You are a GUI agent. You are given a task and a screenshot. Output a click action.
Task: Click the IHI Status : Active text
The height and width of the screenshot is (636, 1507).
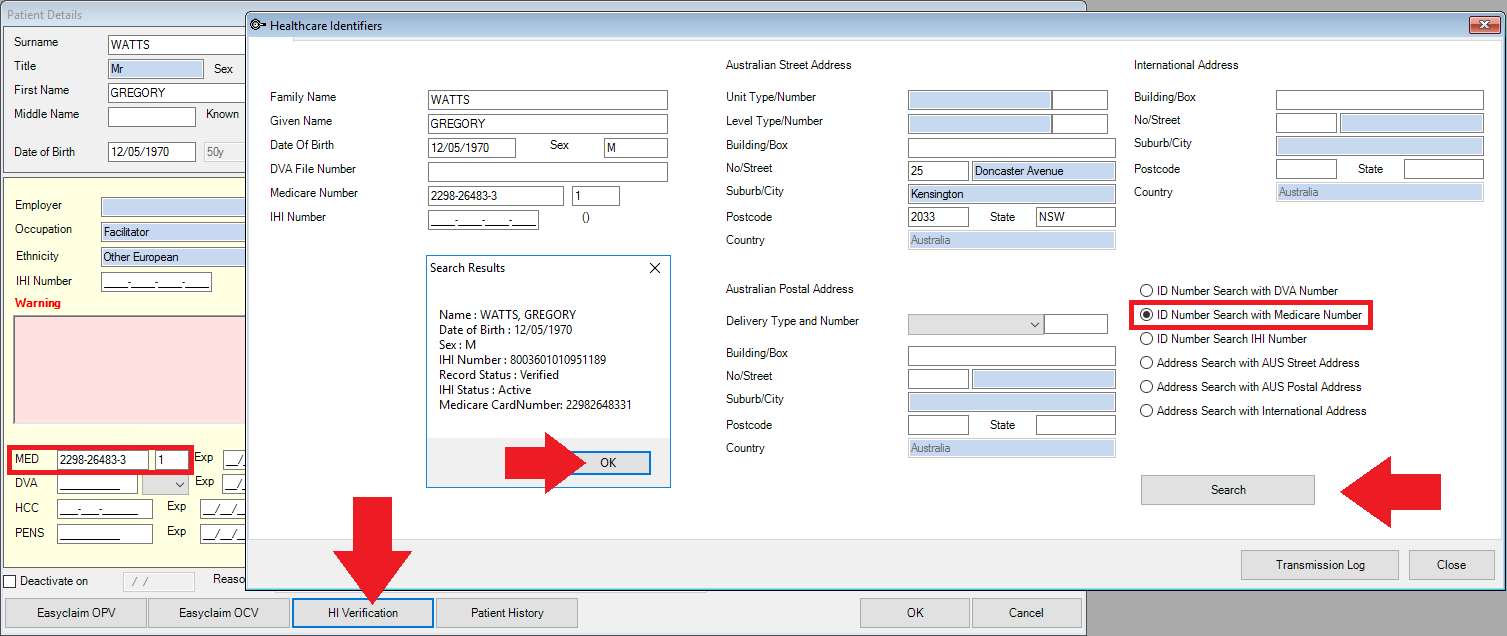coord(485,390)
